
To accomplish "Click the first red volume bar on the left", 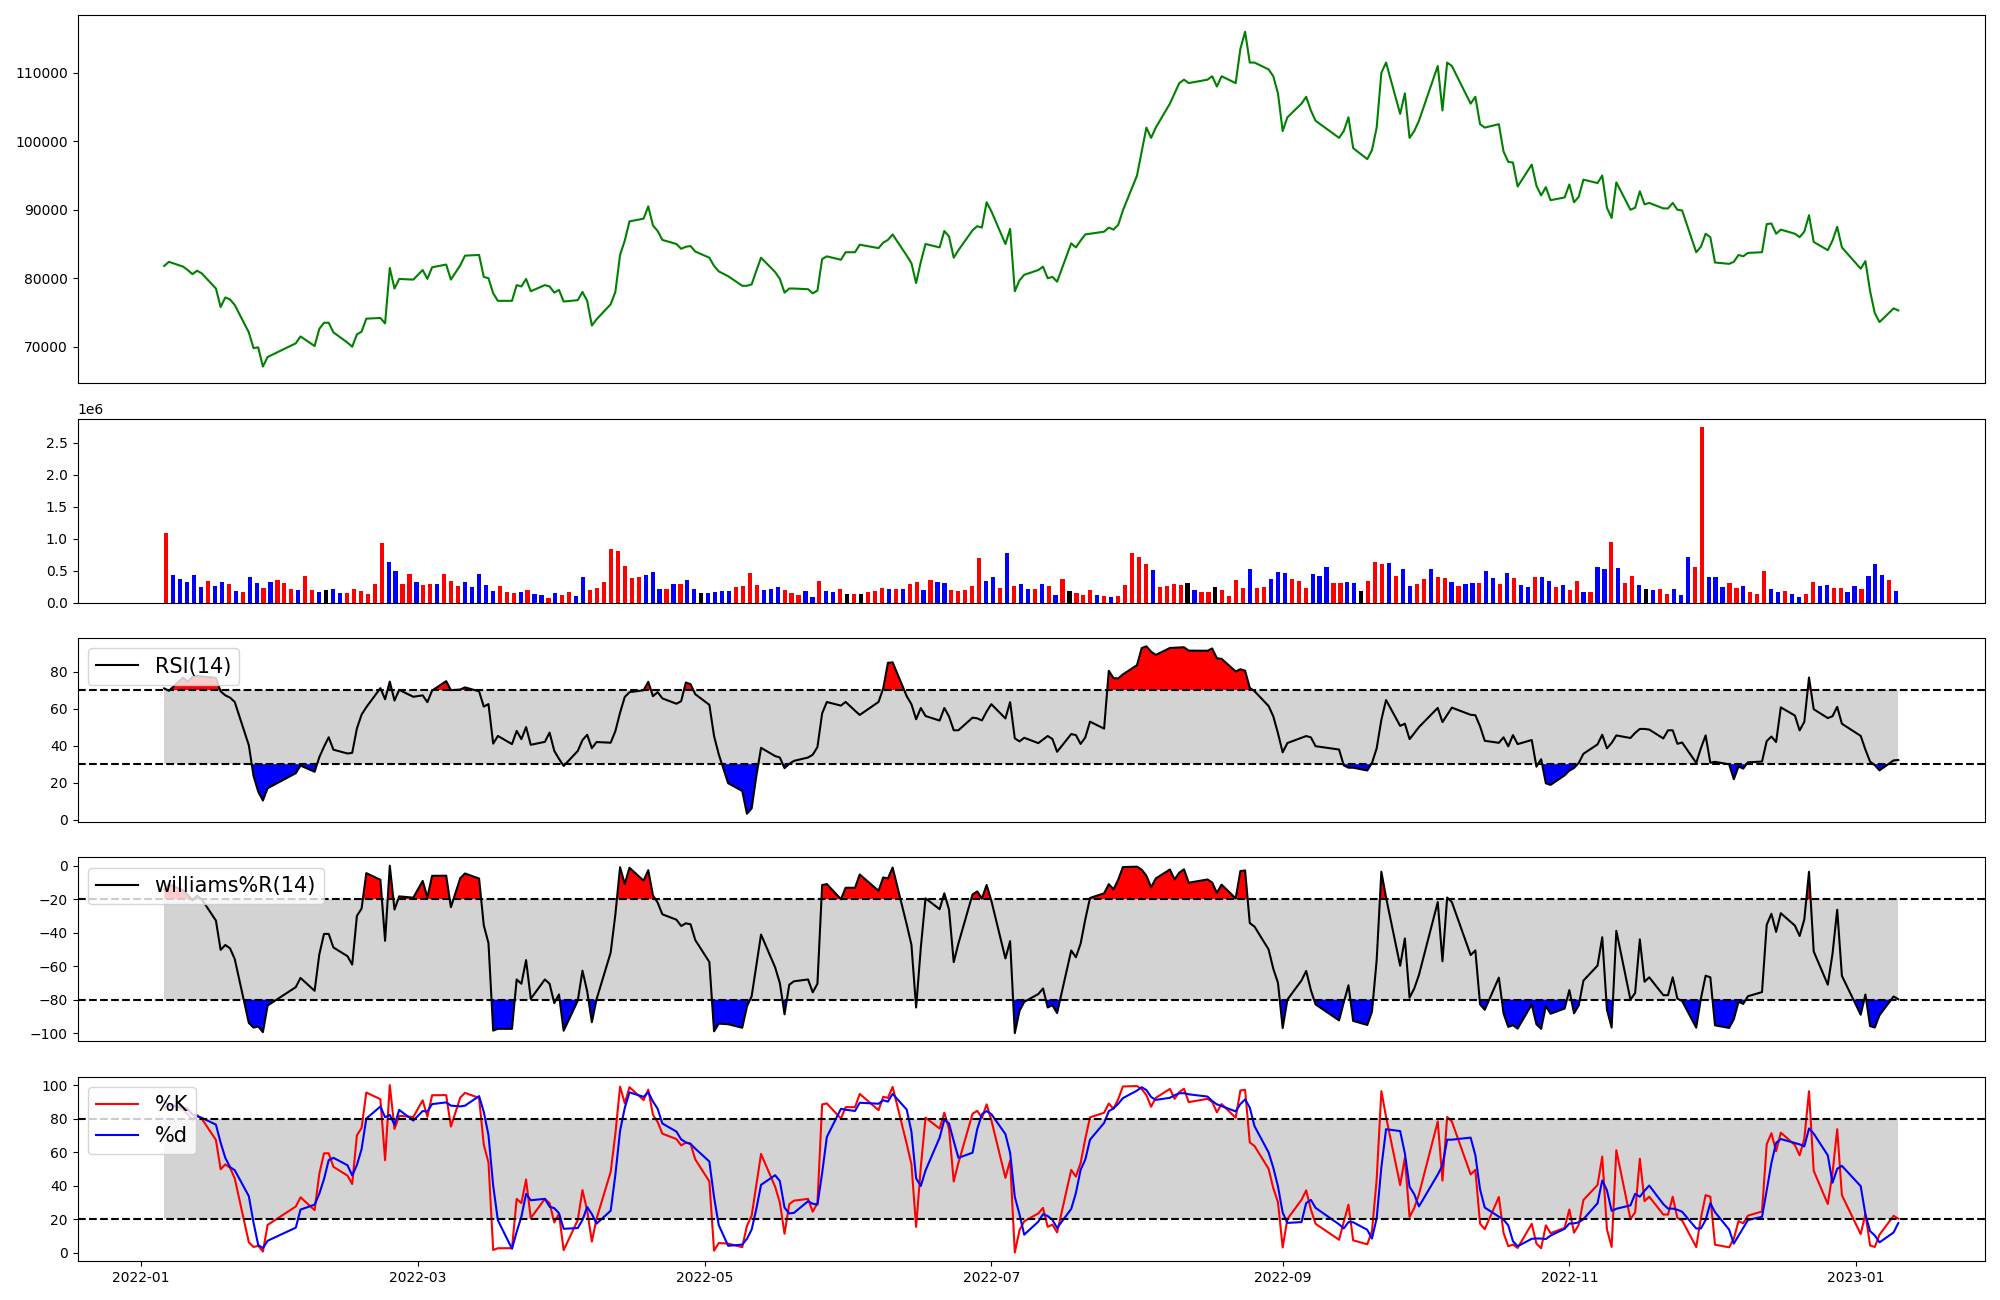I will point(166,568).
